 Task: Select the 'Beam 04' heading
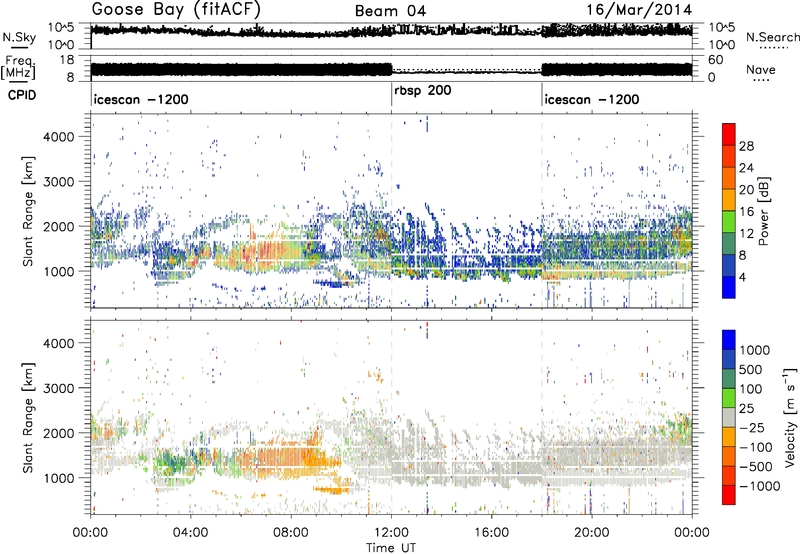(390, 11)
